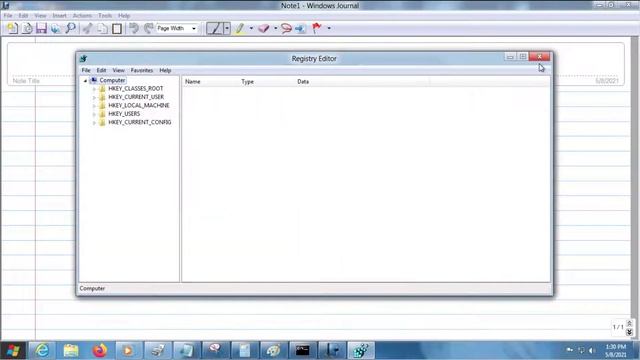This screenshot has height=360, width=640.
Task: Open Firefox from taskbar
Action: coord(100,351)
